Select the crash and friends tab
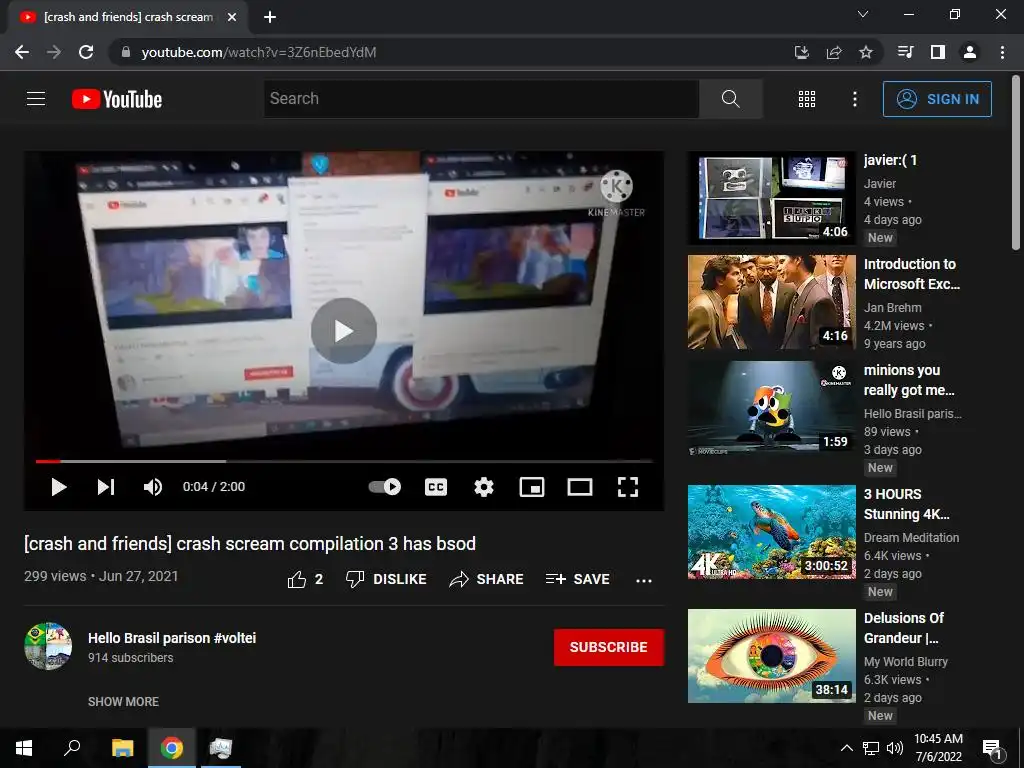1024x768 pixels. (128, 17)
